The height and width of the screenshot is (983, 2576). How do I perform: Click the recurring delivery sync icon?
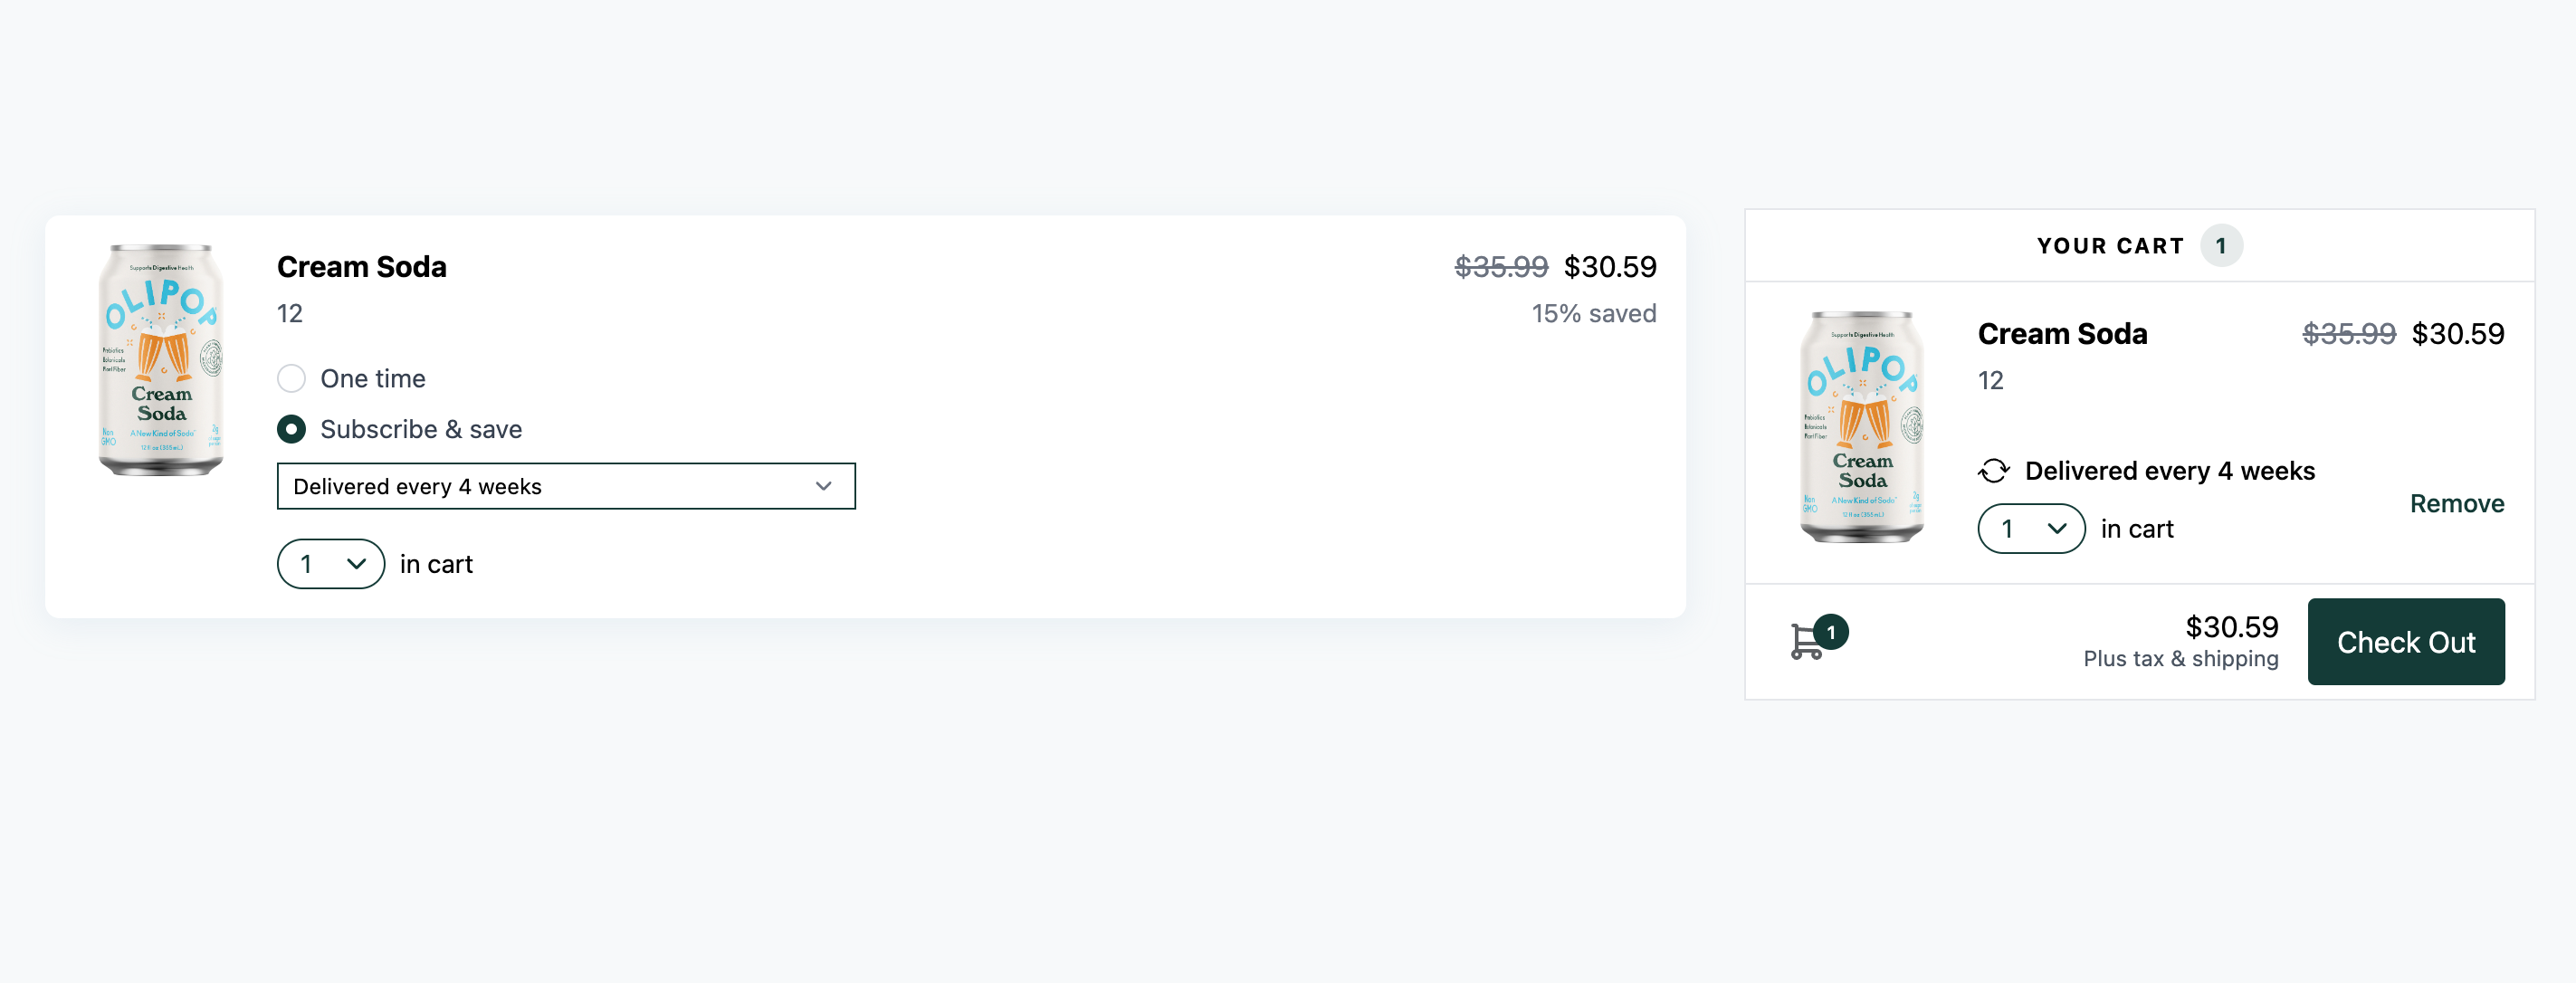point(1993,470)
